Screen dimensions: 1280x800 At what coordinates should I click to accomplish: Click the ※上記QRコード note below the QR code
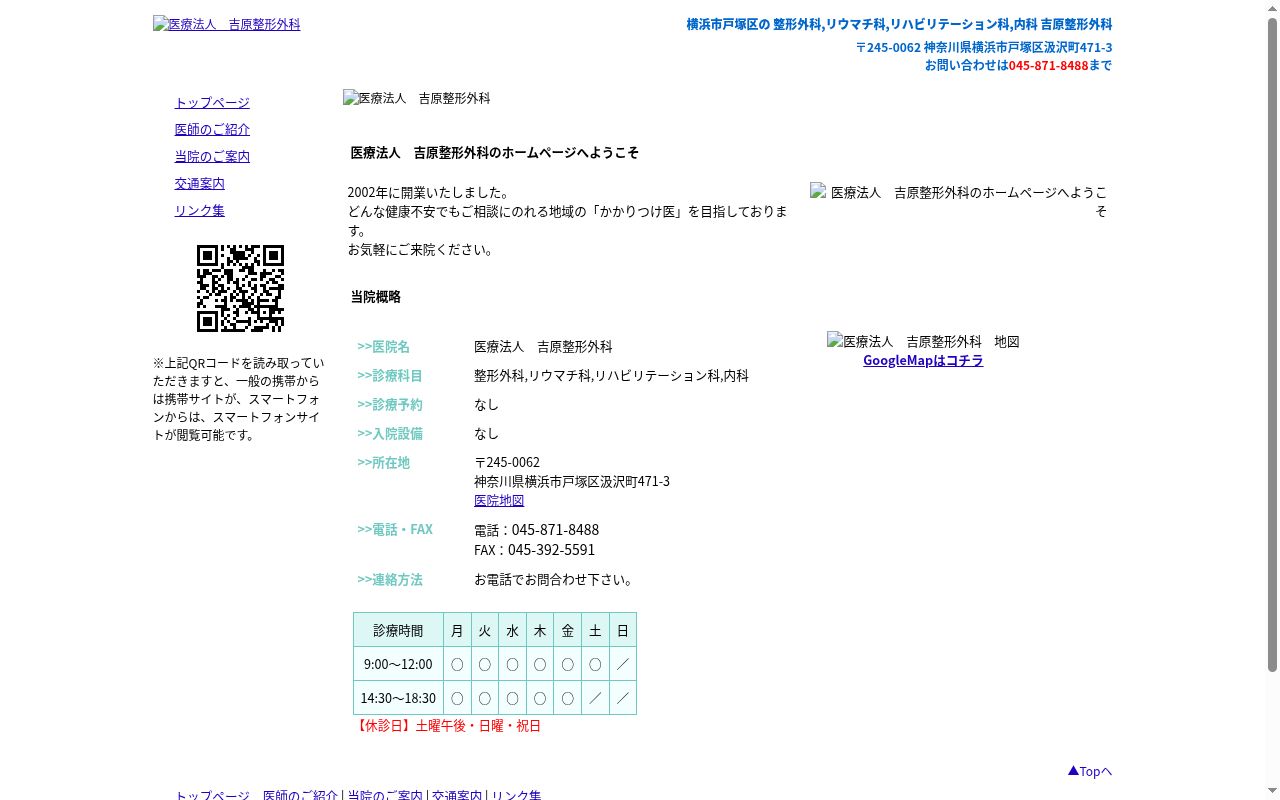point(239,399)
